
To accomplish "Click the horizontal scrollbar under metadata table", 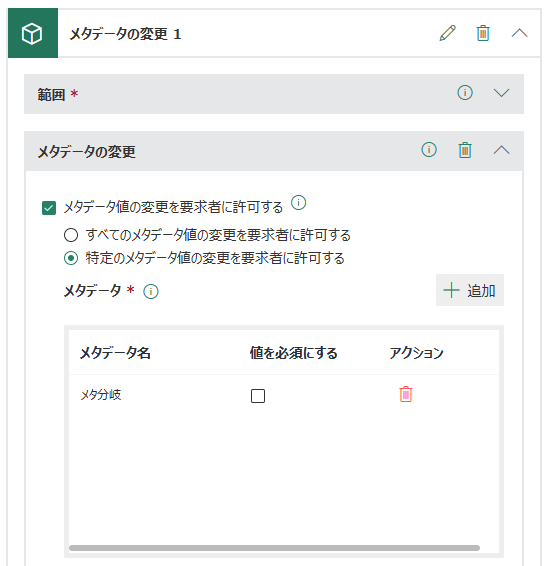I will click(x=274, y=548).
